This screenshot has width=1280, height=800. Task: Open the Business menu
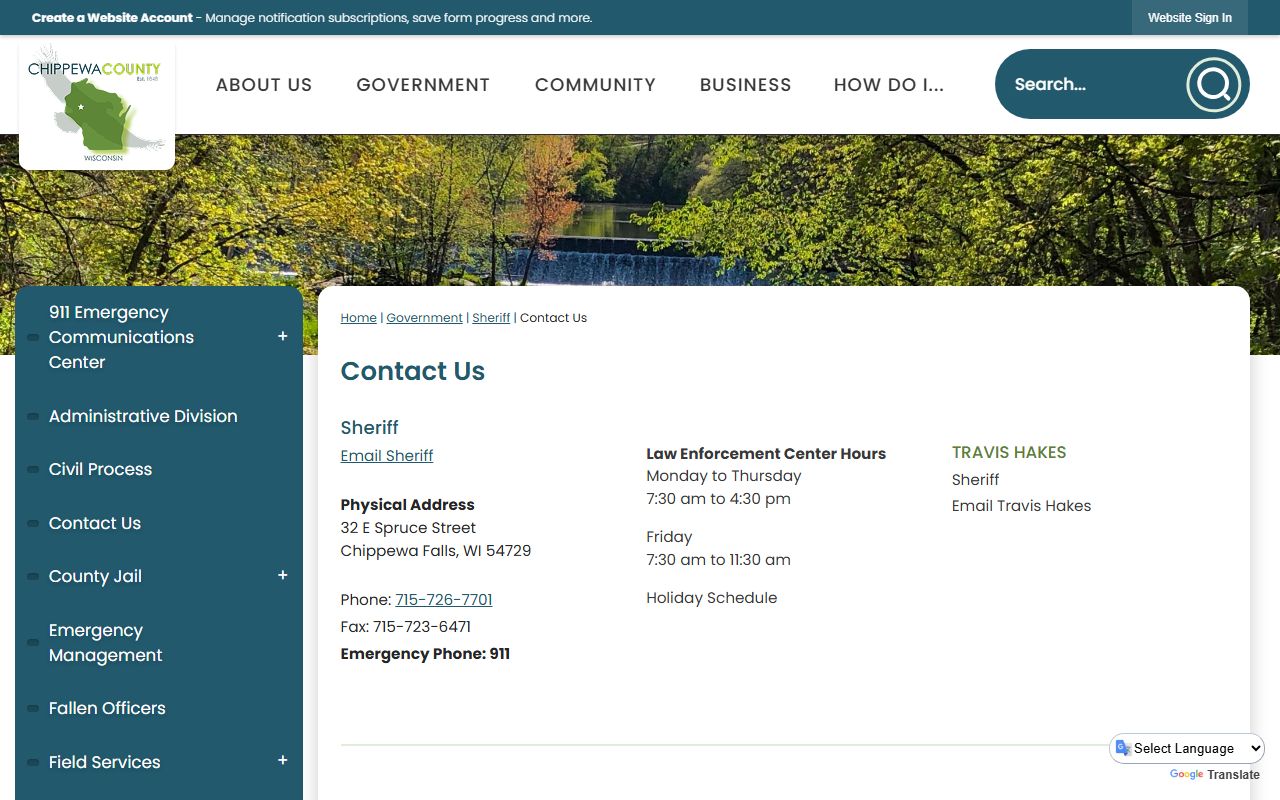pyautogui.click(x=745, y=85)
